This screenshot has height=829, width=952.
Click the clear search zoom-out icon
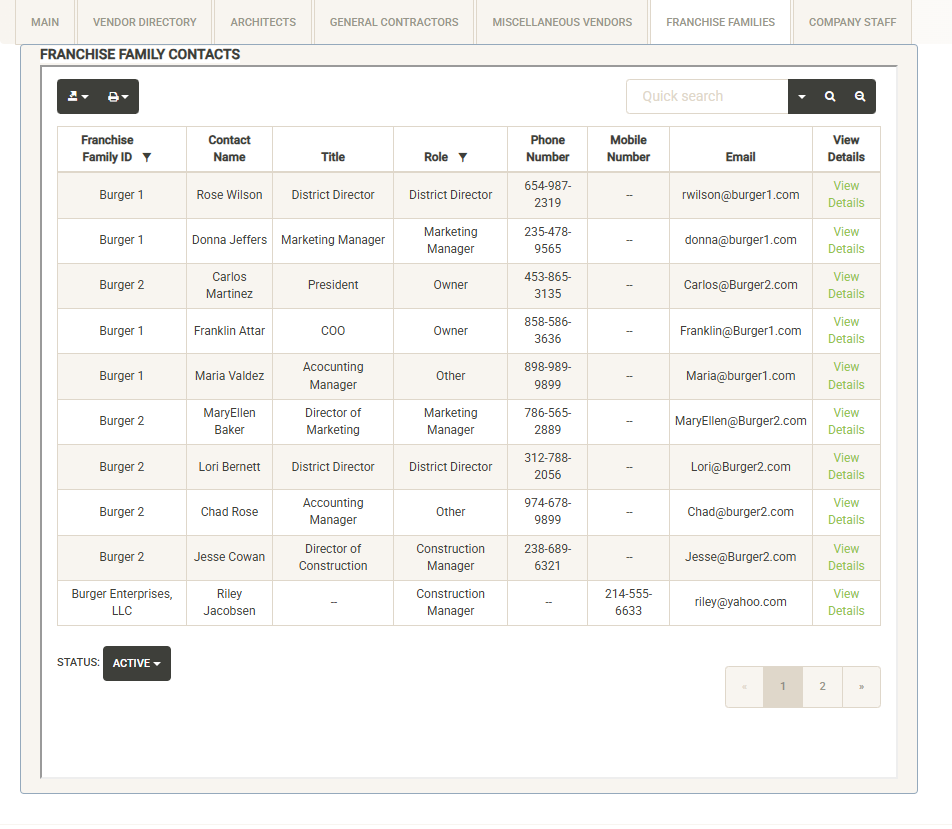[x=860, y=97]
